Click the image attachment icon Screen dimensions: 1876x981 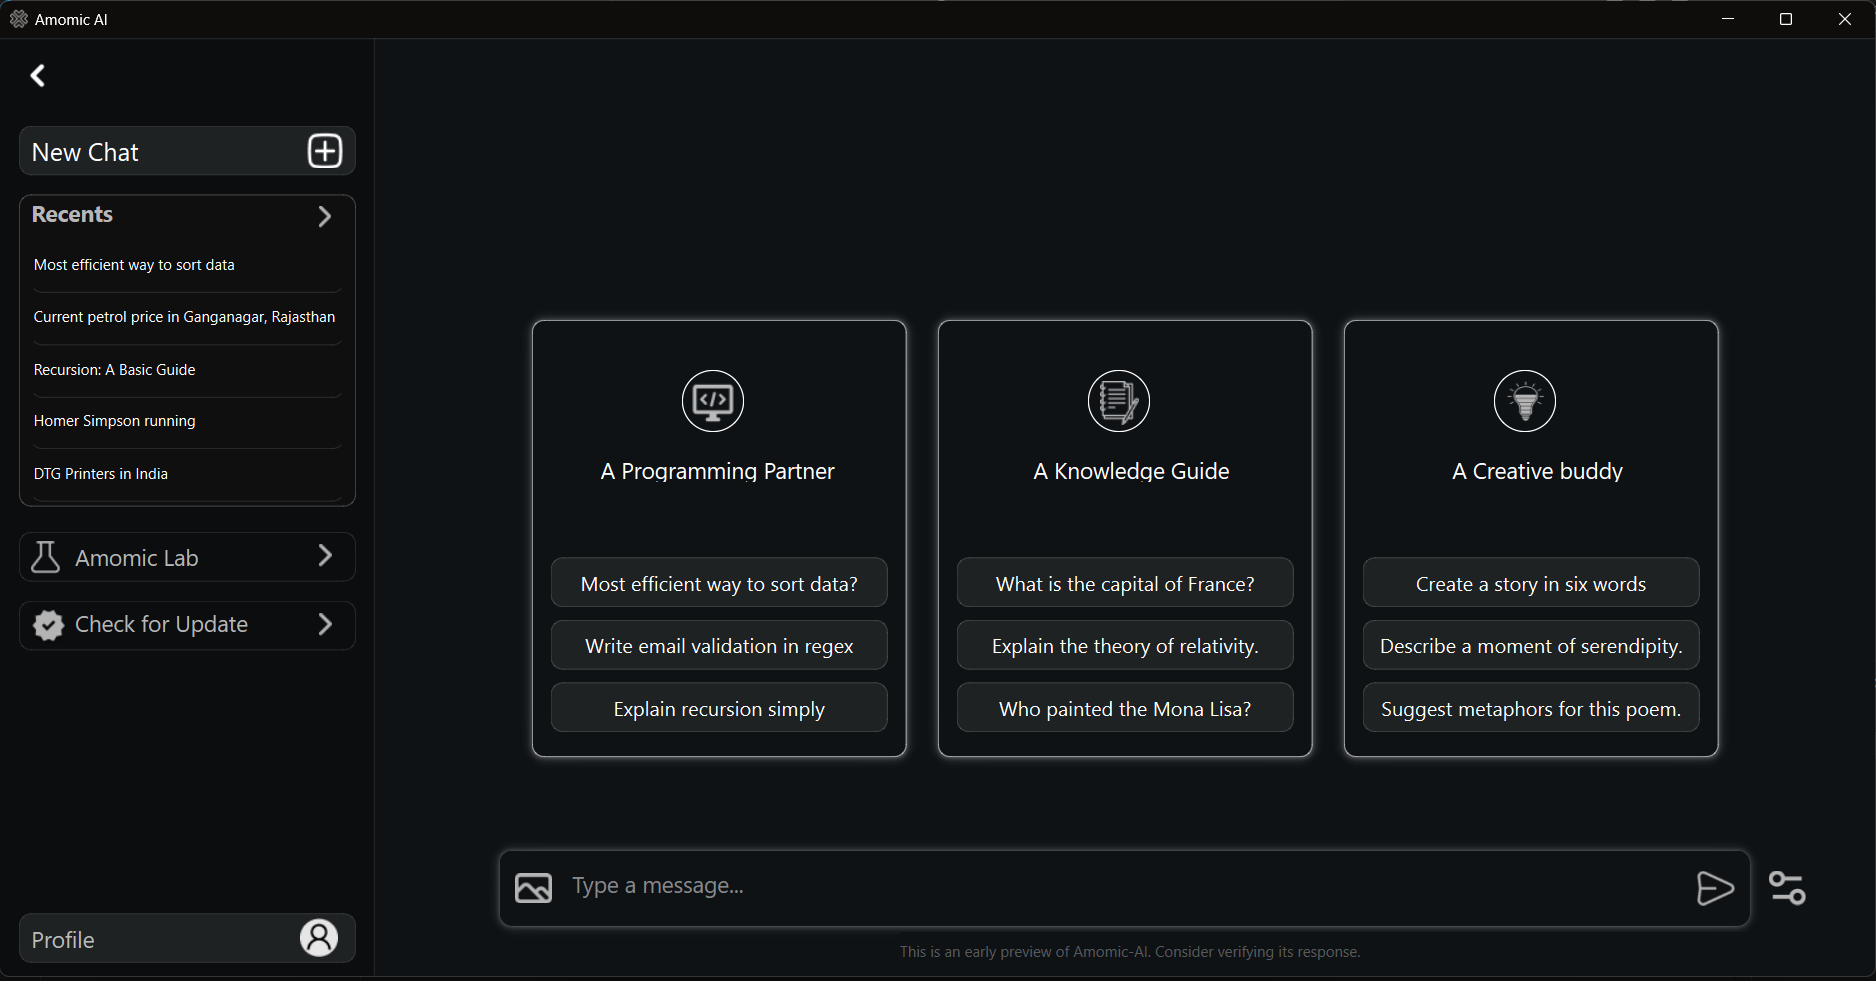click(x=533, y=888)
